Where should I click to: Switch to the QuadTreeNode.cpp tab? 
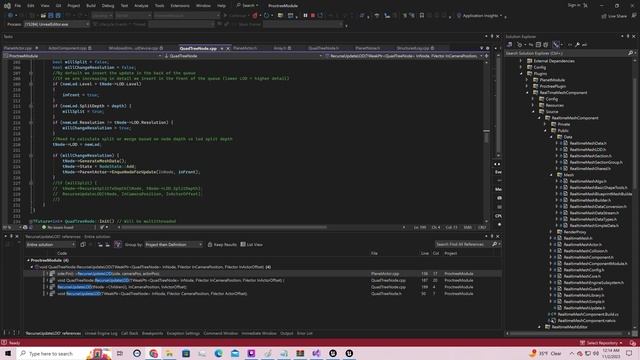198,48
